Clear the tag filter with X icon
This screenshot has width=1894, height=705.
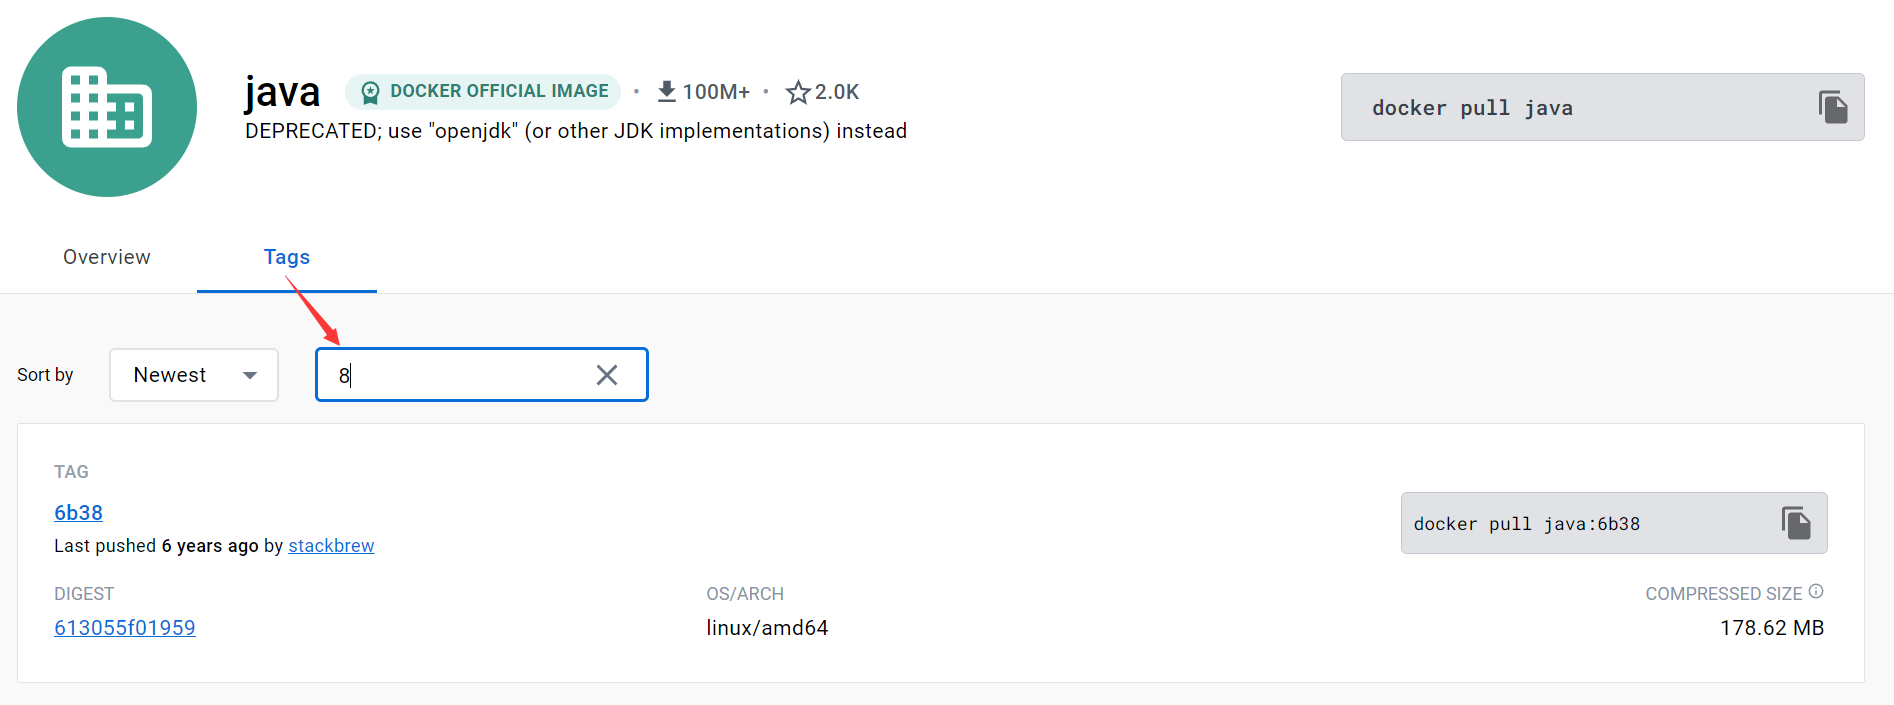(x=607, y=375)
